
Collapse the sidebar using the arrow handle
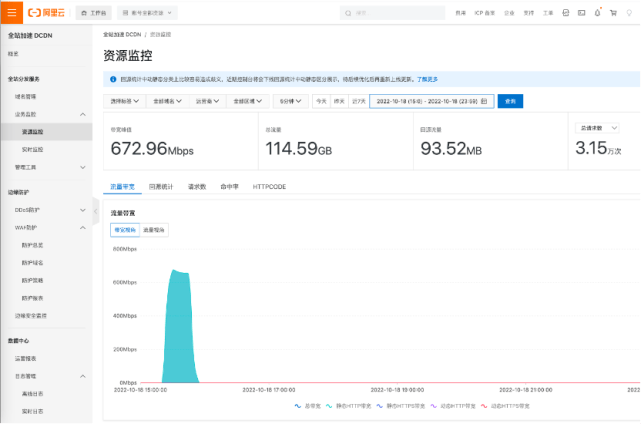pos(96,212)
